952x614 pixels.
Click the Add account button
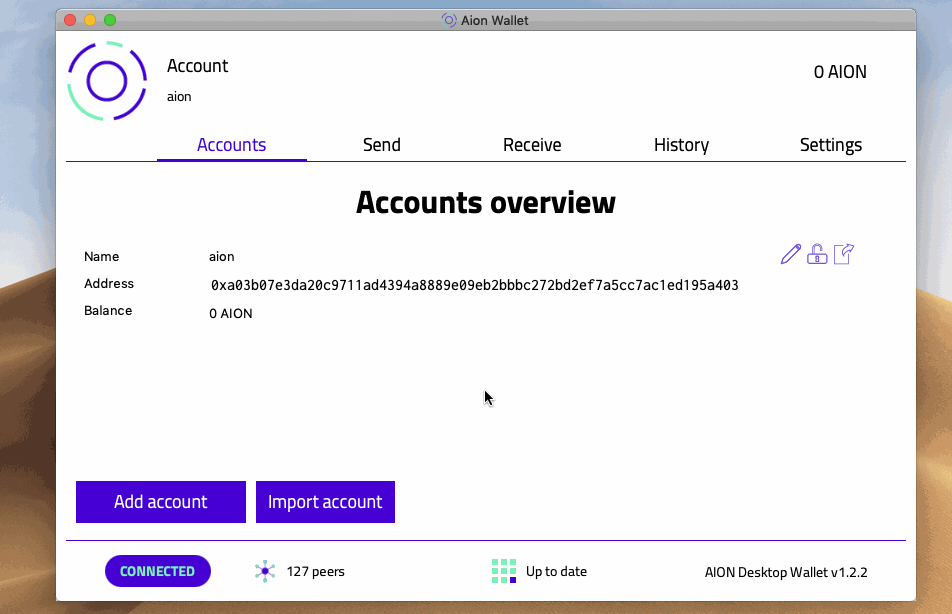click(x=161, y=502)
